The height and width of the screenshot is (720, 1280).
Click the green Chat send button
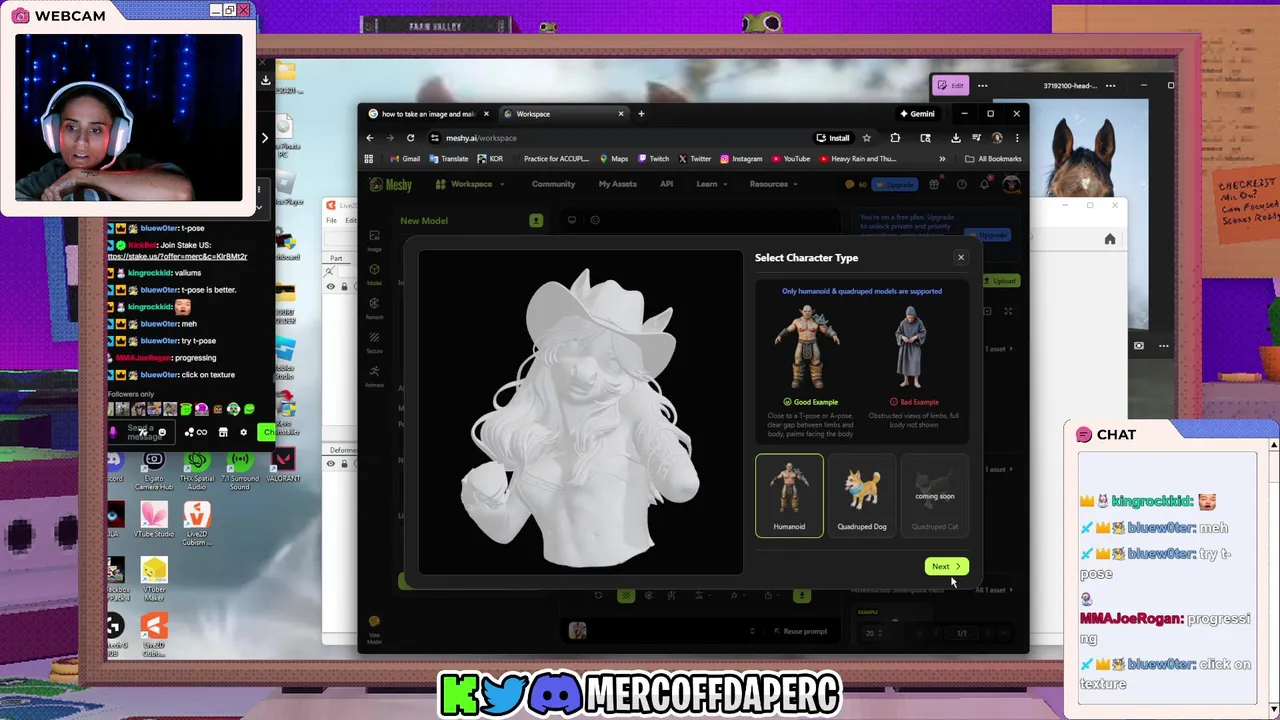click(x=267, y=432)
